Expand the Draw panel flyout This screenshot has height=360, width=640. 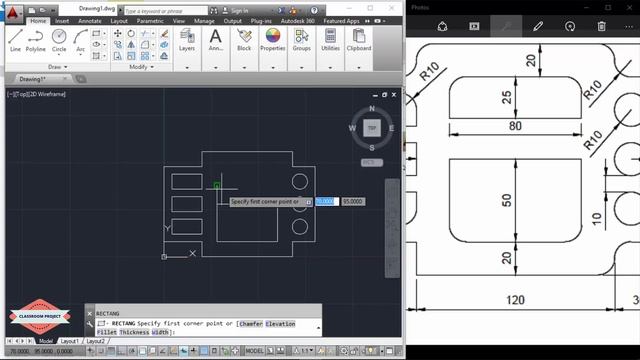(x=58, y=67)
